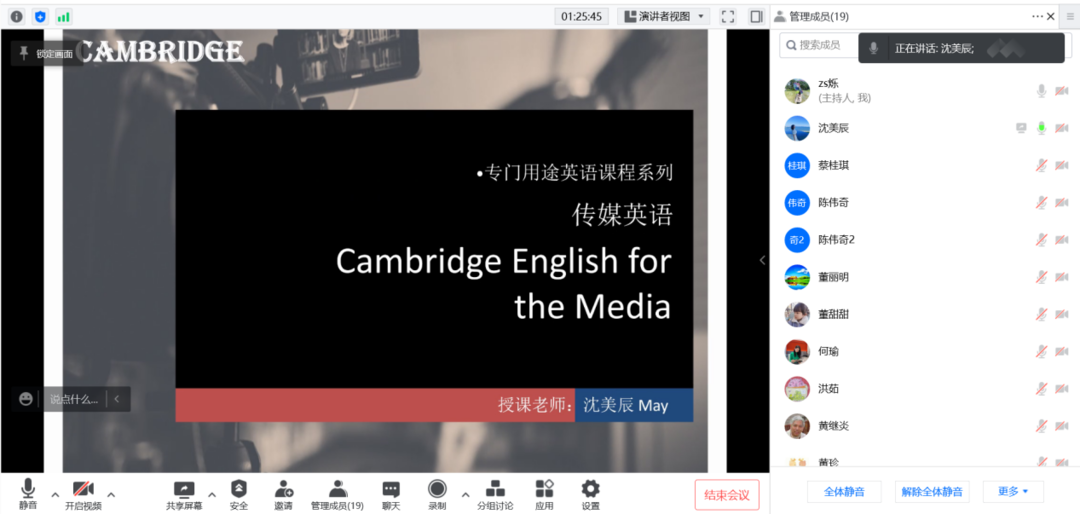Open the apps icon

pos(544,489)
